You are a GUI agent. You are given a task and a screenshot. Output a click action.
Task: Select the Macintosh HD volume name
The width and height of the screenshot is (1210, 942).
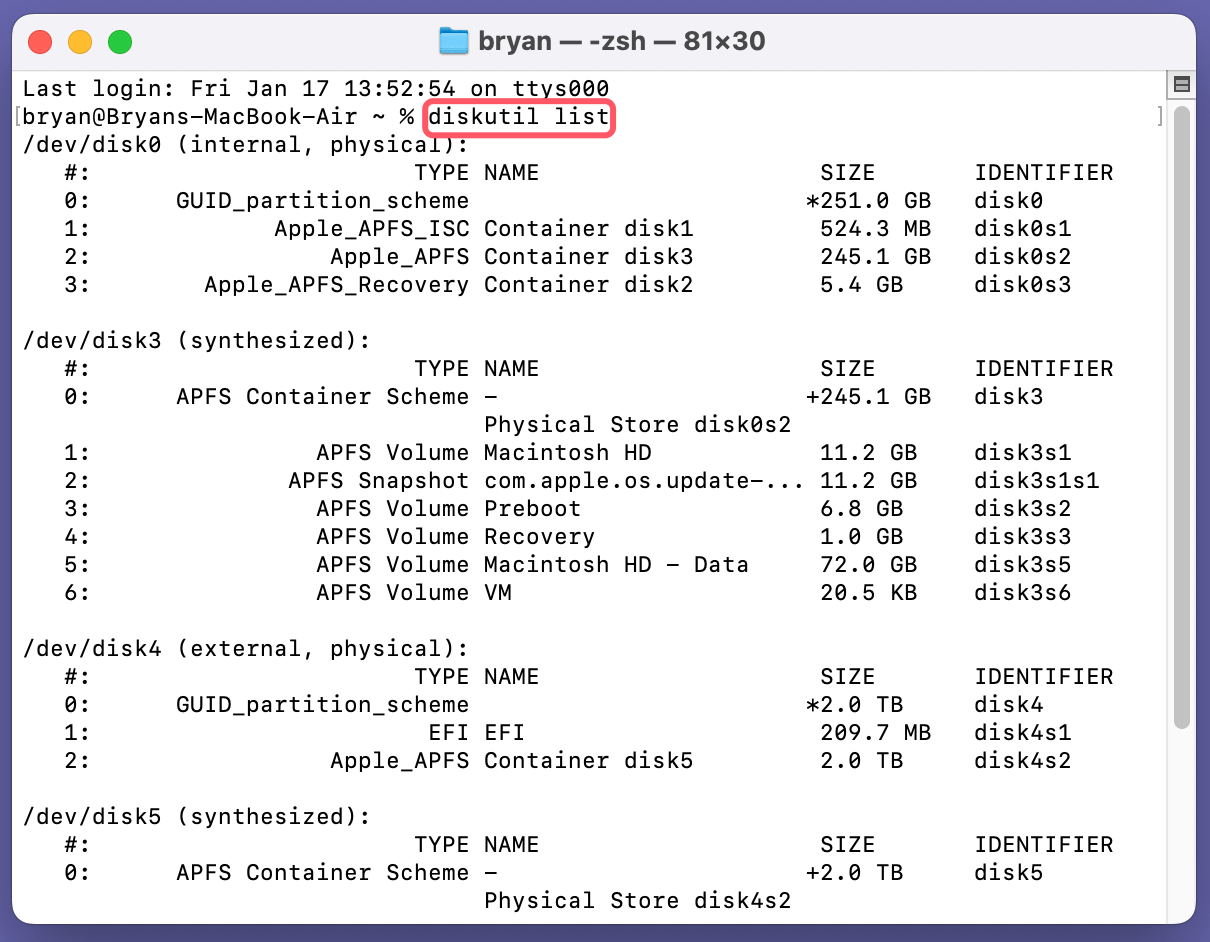click(566, 452)
